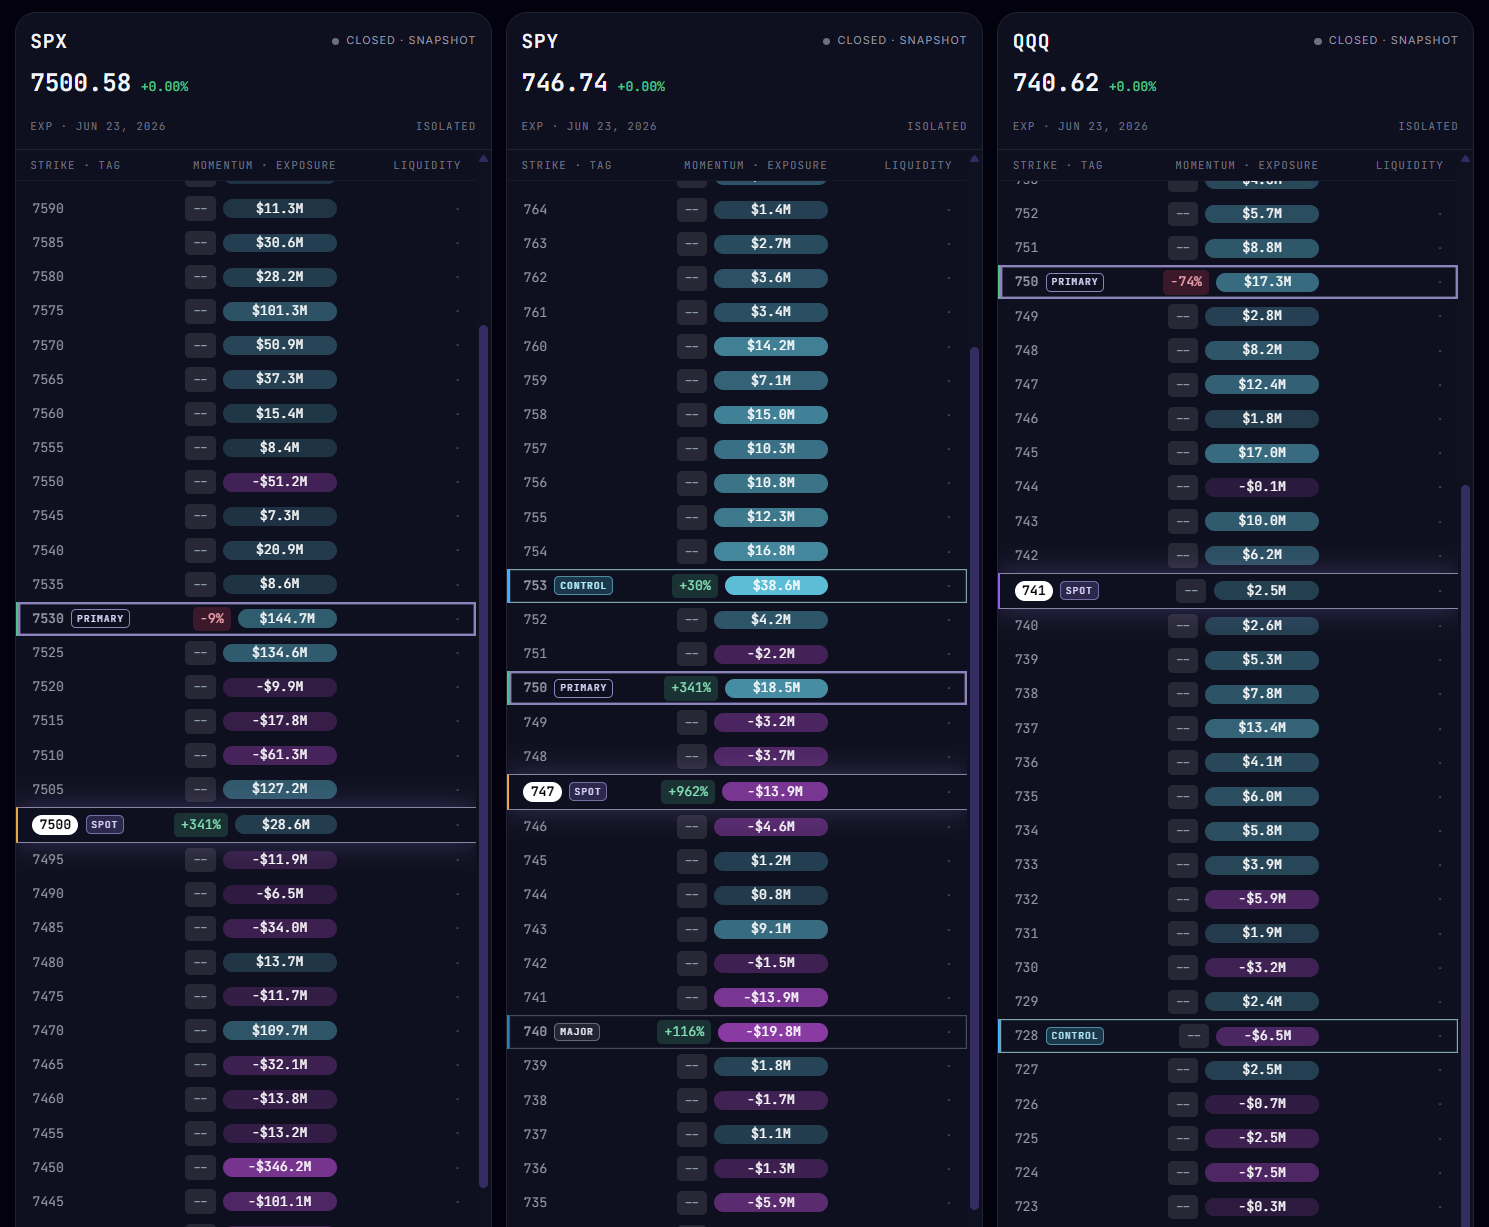This screenshot has height=1227, width=1489.
Task: Click the SPY LIQUIDITY column header
Action: click(918, 166)
